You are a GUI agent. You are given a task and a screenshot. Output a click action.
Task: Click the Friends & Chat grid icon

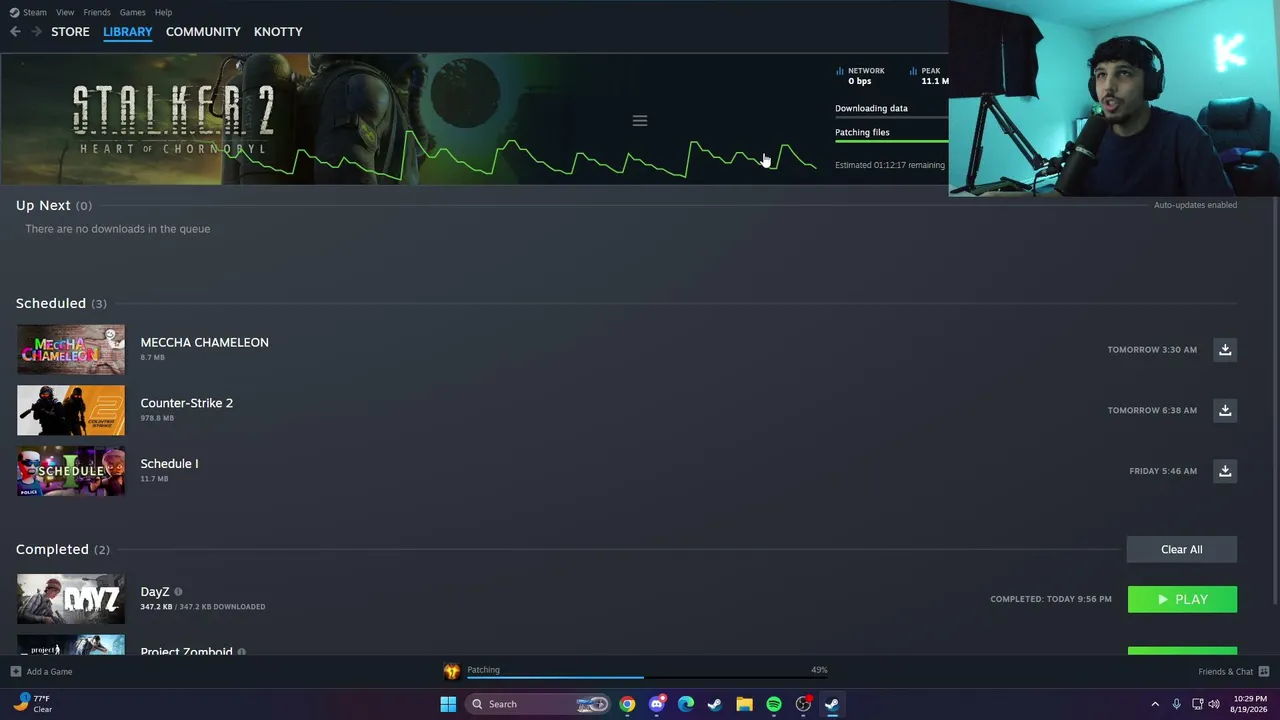tap(1264, 672)
